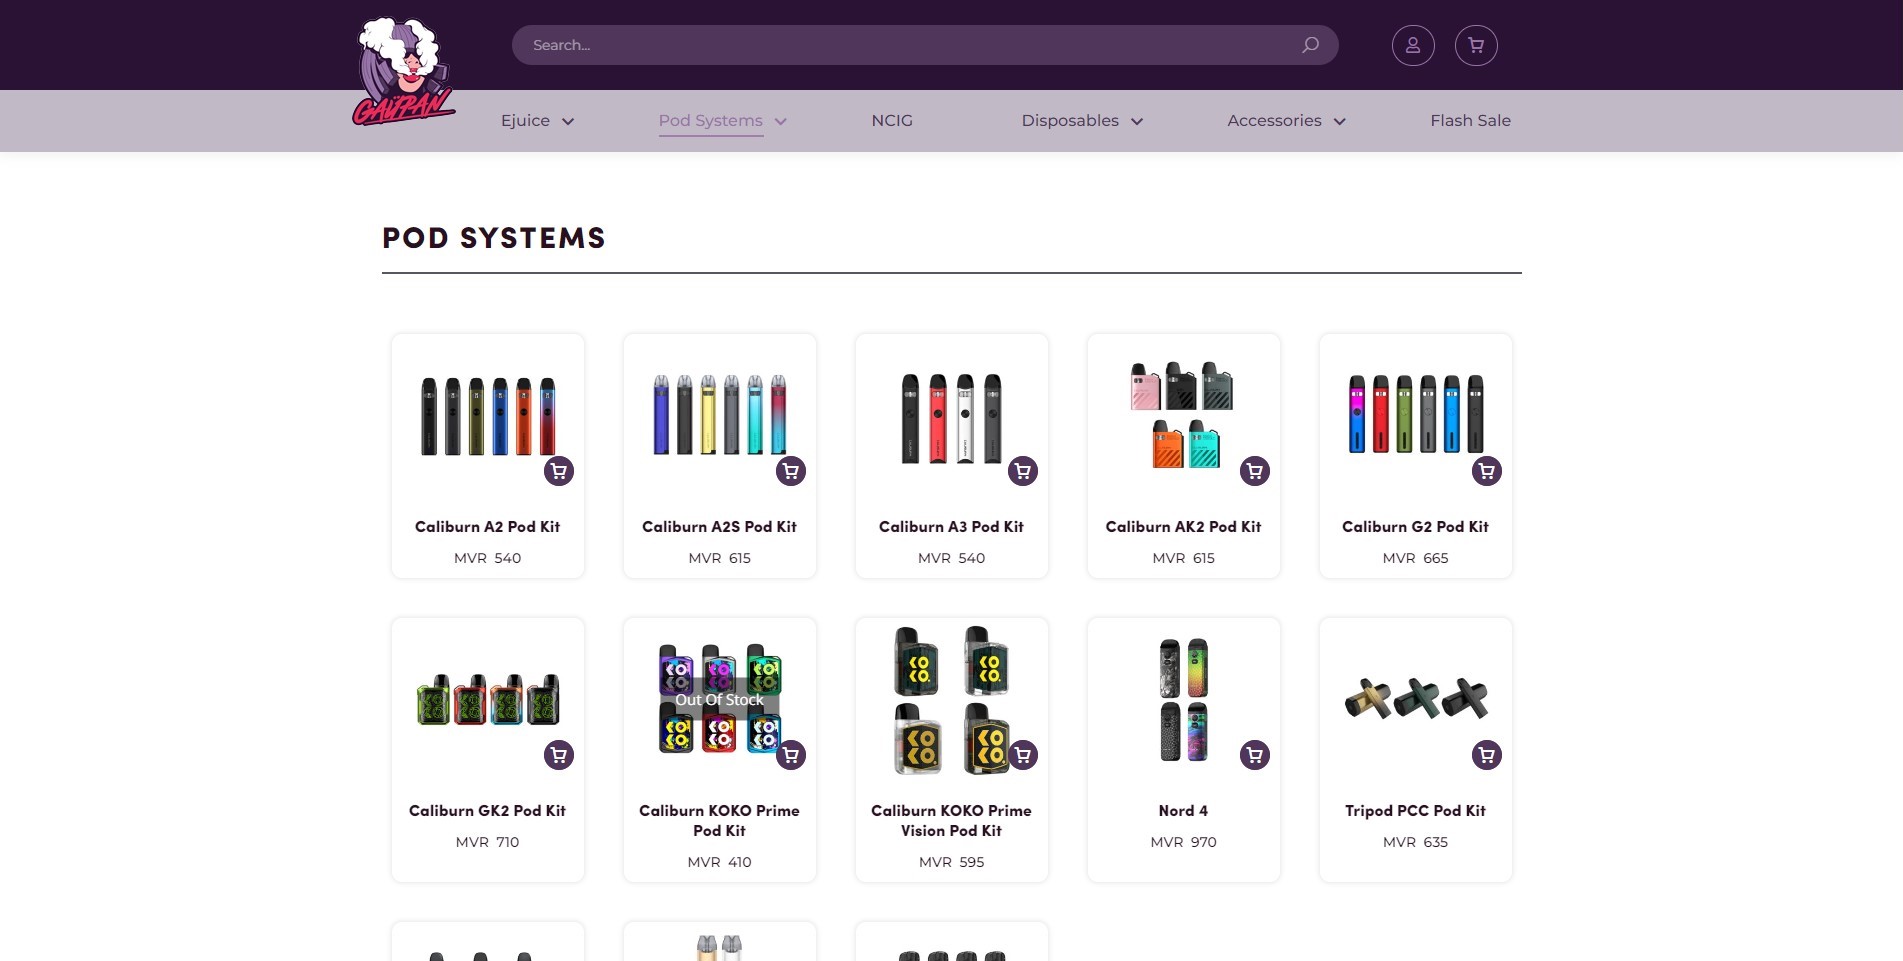Image resolution: width=1903 pixels, height=961 pixels.
Task: Expand the Accessories chevron
Action: coord(1340,121)
